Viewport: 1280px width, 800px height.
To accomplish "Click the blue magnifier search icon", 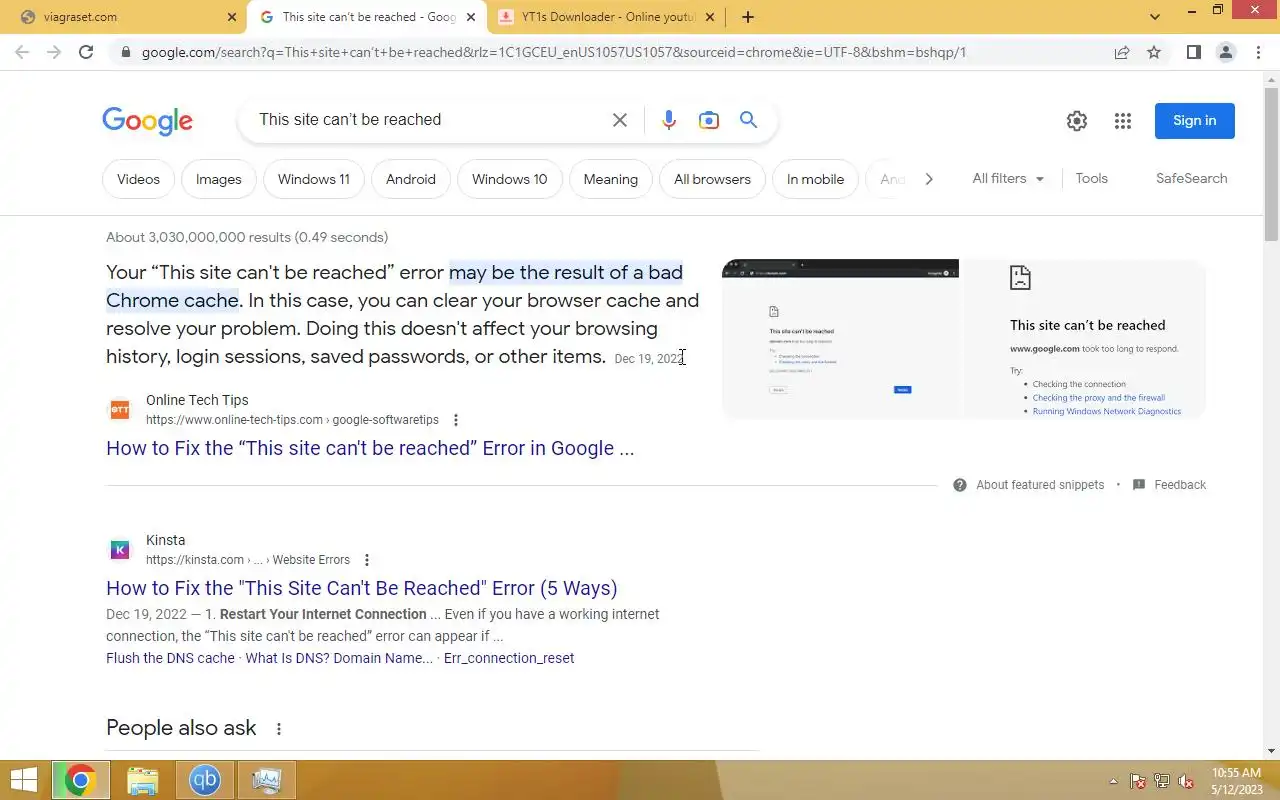I will [x=748, y=120].
